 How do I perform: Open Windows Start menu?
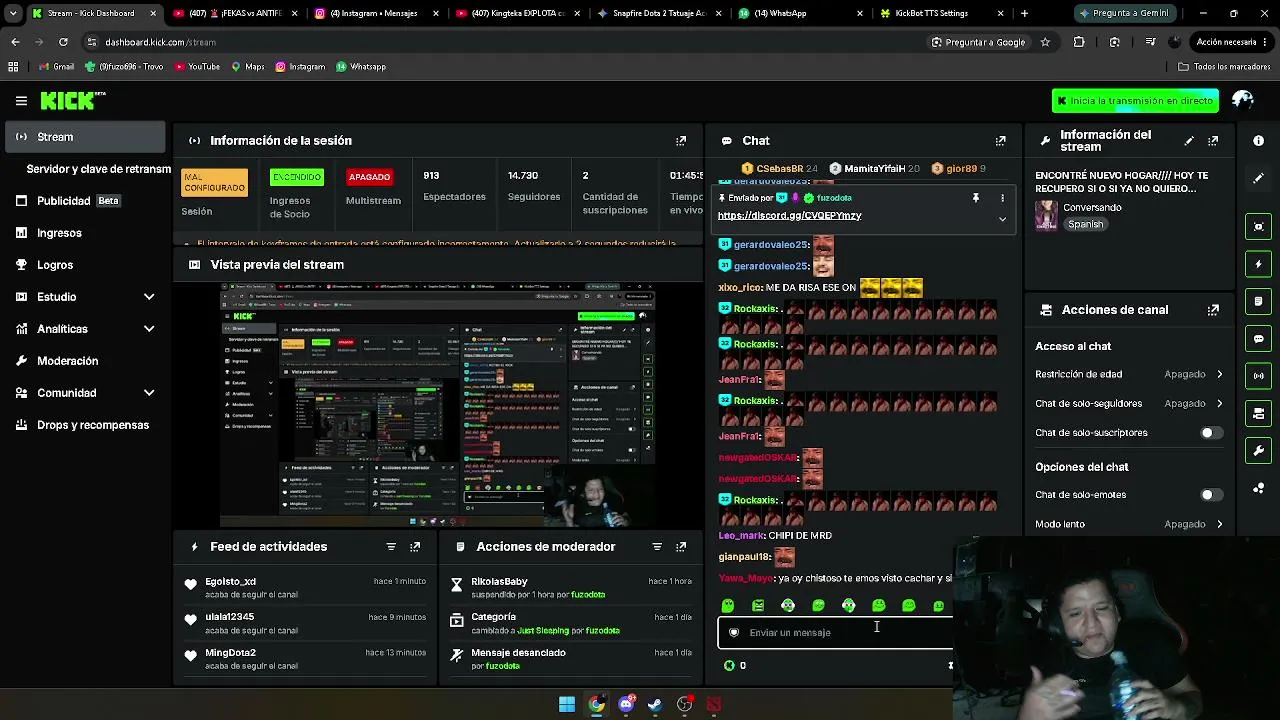567,704
